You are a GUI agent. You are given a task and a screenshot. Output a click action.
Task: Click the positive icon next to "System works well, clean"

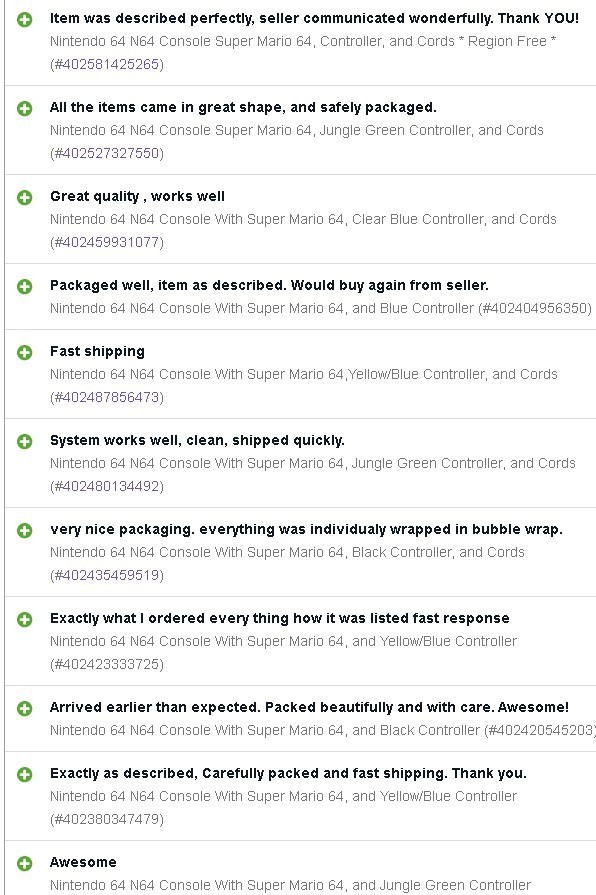tap(25, 442)
